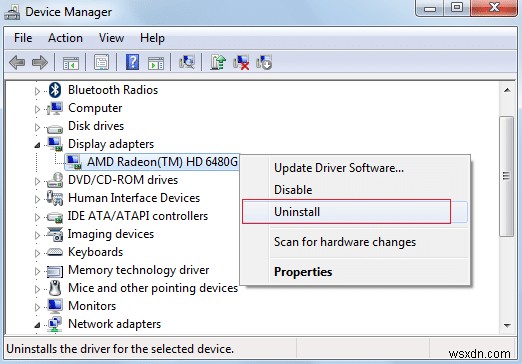Click Show/Hide Console Tree toolbar icon
Image resolution: width=522 pixels, height=364 pixels.
(x=71, y=62)
